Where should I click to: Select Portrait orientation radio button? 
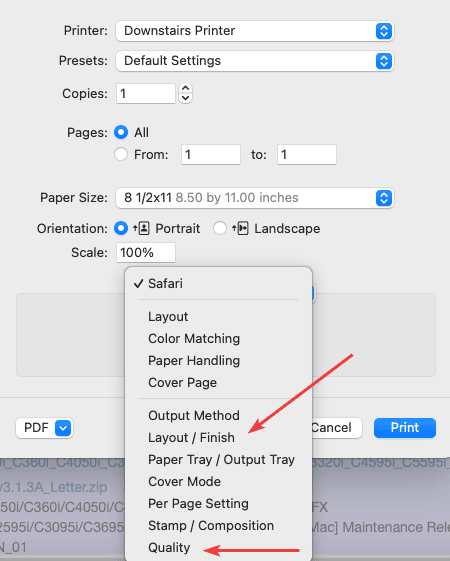point(121,228)
